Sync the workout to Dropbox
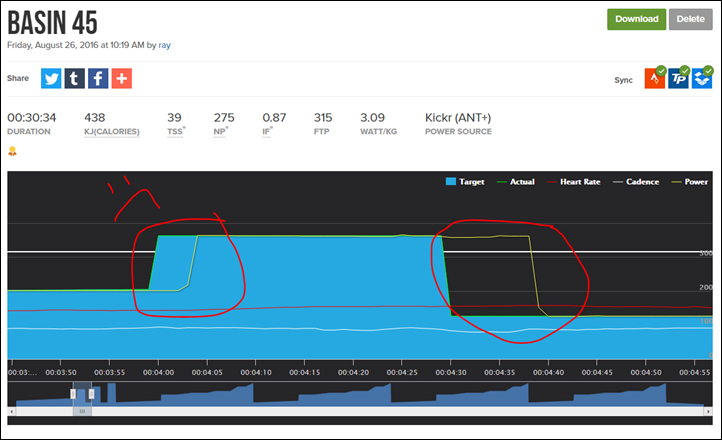 coord(703,79)
